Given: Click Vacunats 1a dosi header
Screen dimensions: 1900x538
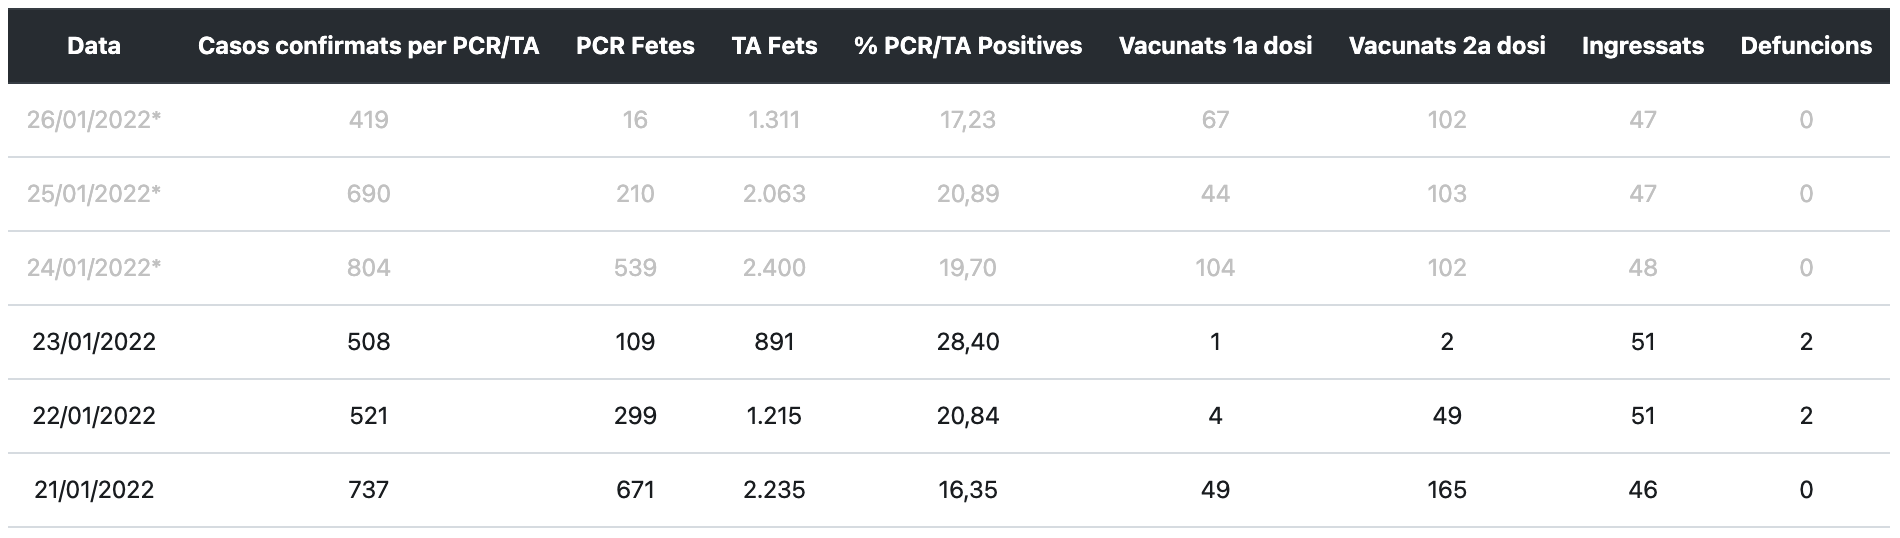Looking at the screenshot, I should coord(1215,46).
